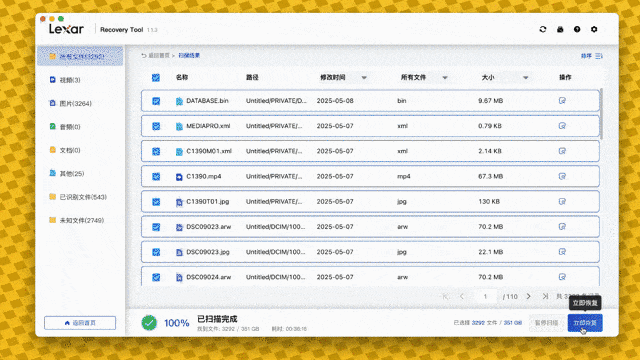Click the file type icon of C1390M01.xml
640x360 pixels.
[179, 152]
